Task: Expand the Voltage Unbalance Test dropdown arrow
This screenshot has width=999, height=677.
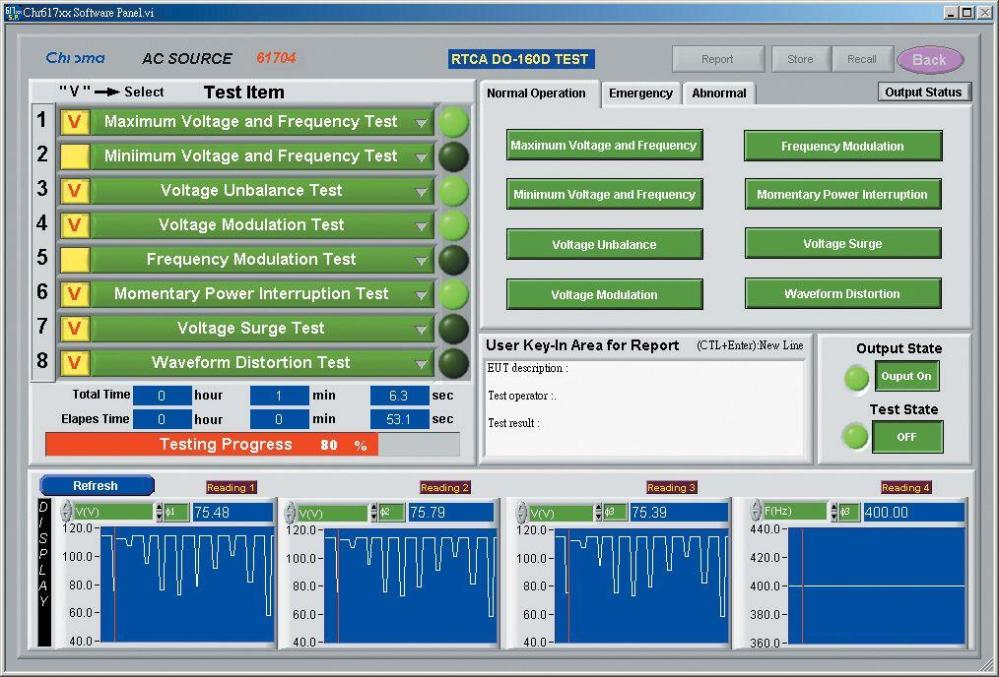Action: click(422, 192)
